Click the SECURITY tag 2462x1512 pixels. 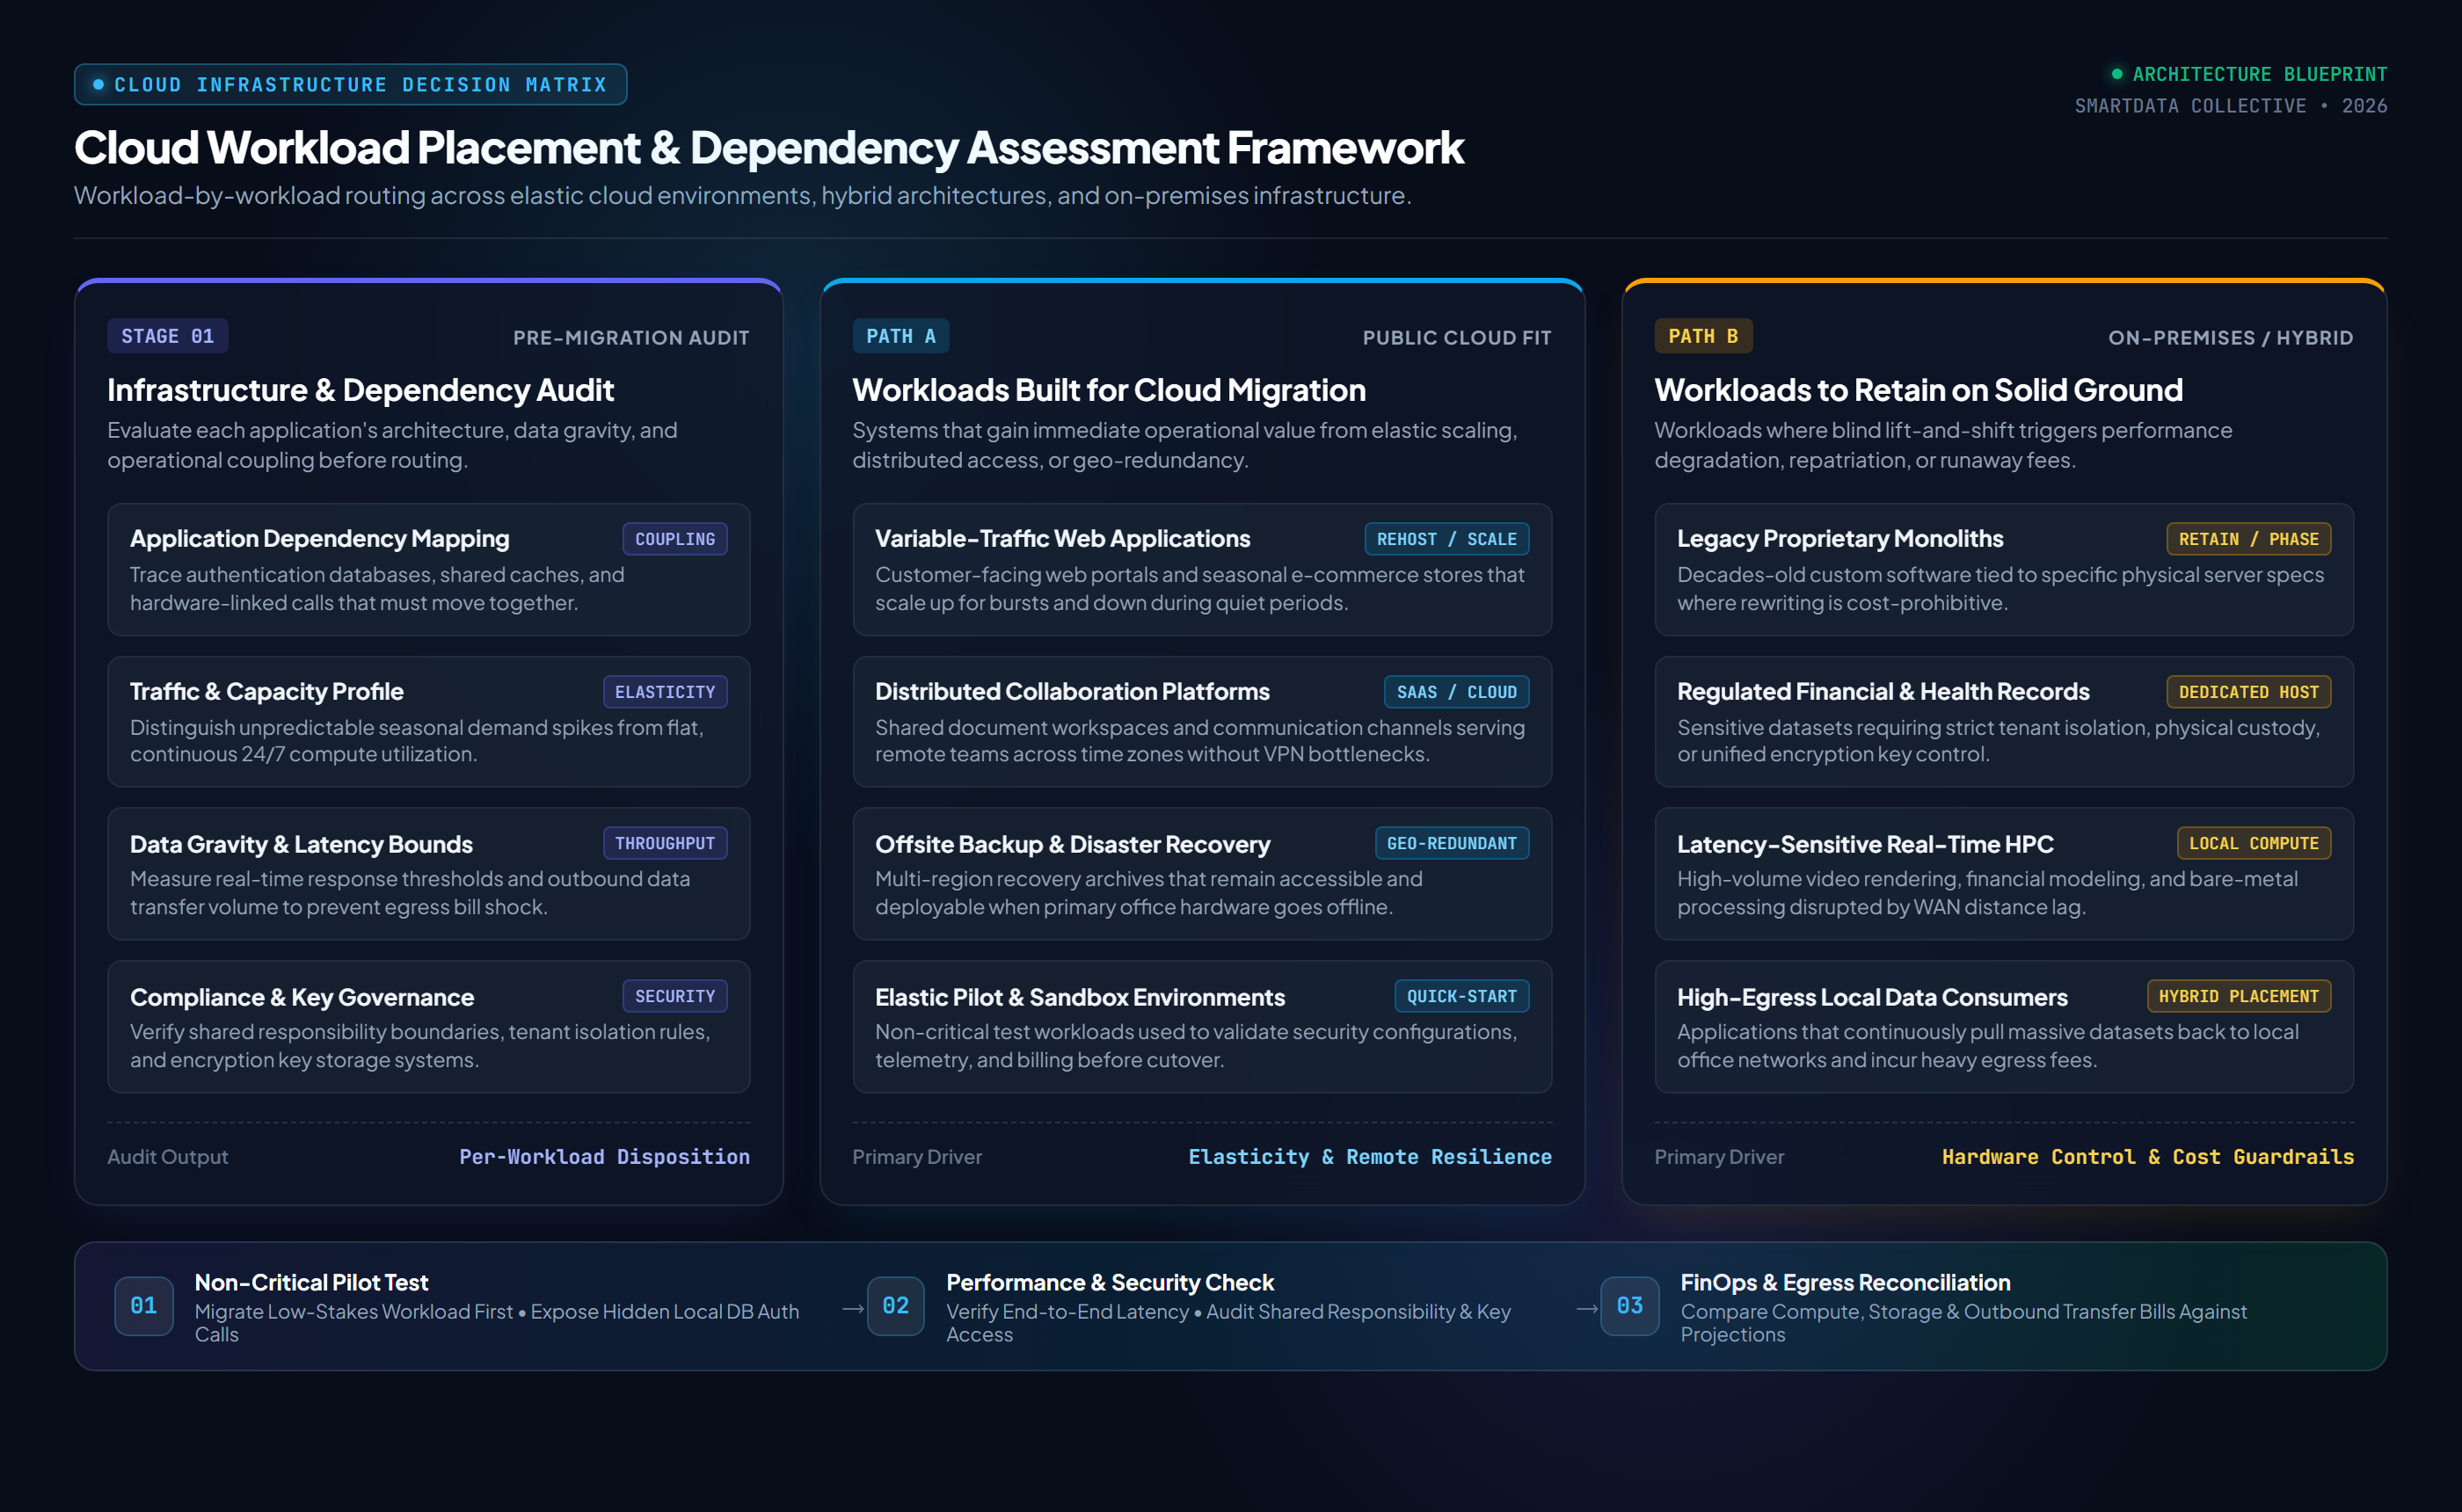click(x=675, y=996)
